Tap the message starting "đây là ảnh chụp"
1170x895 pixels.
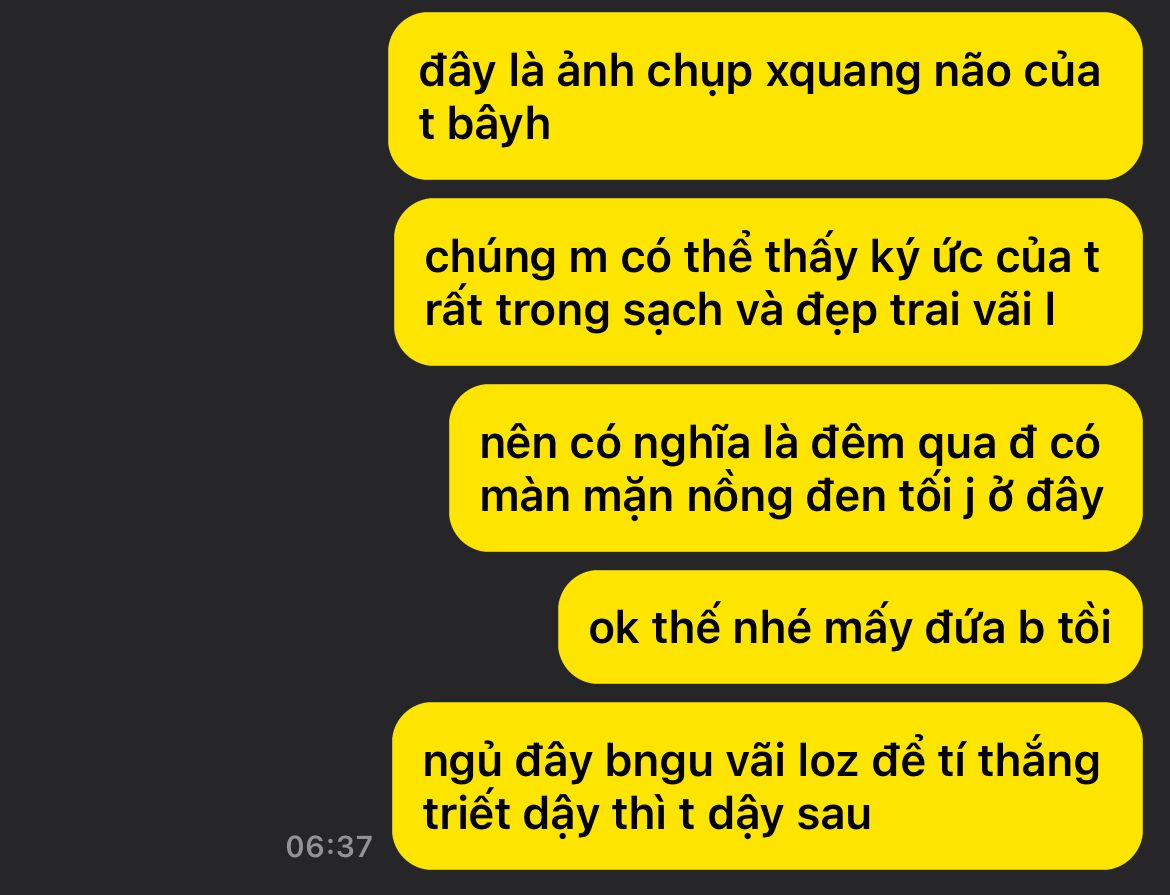coord(765,96)
